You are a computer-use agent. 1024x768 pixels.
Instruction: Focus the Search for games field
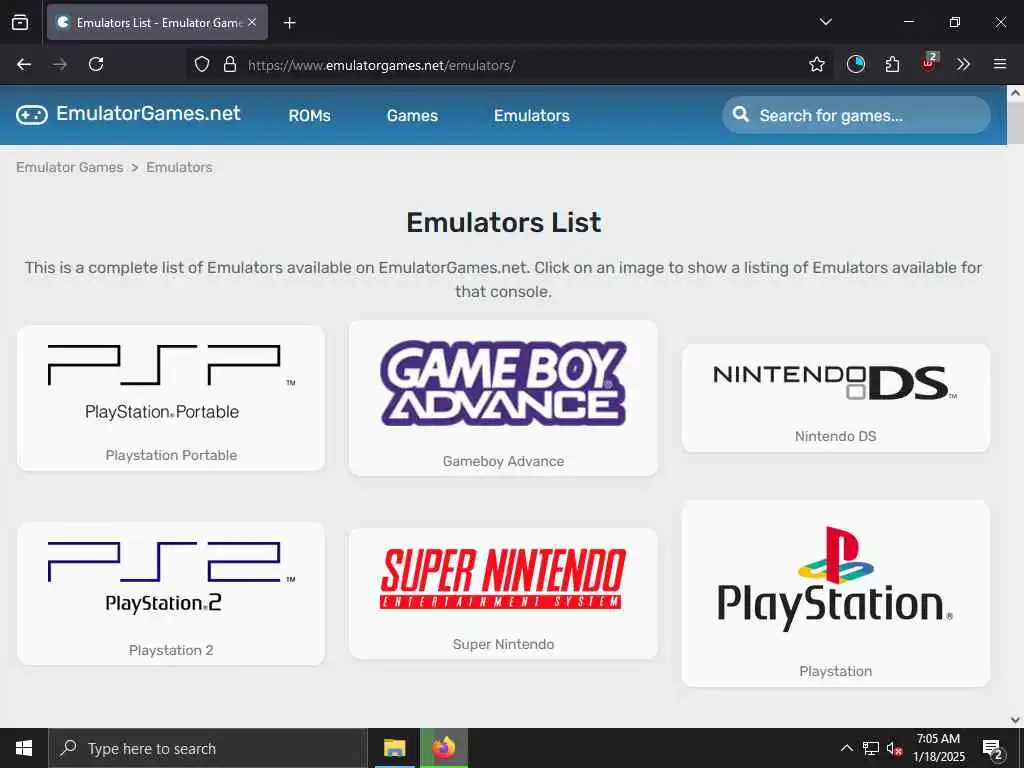click(x=856, y=115)
